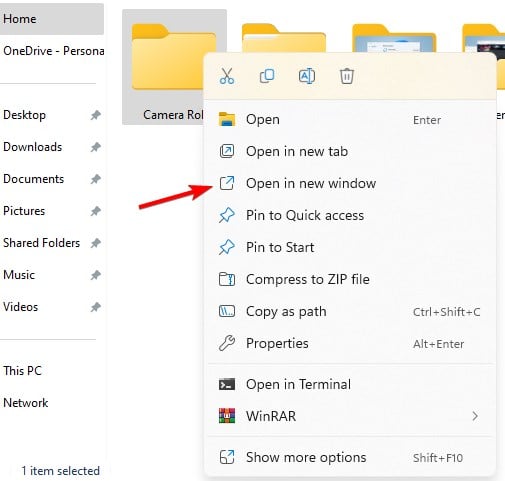Select the third folder with screenshot preview
The height and width of the screenshot is (481, 505).
pos(394,37)
